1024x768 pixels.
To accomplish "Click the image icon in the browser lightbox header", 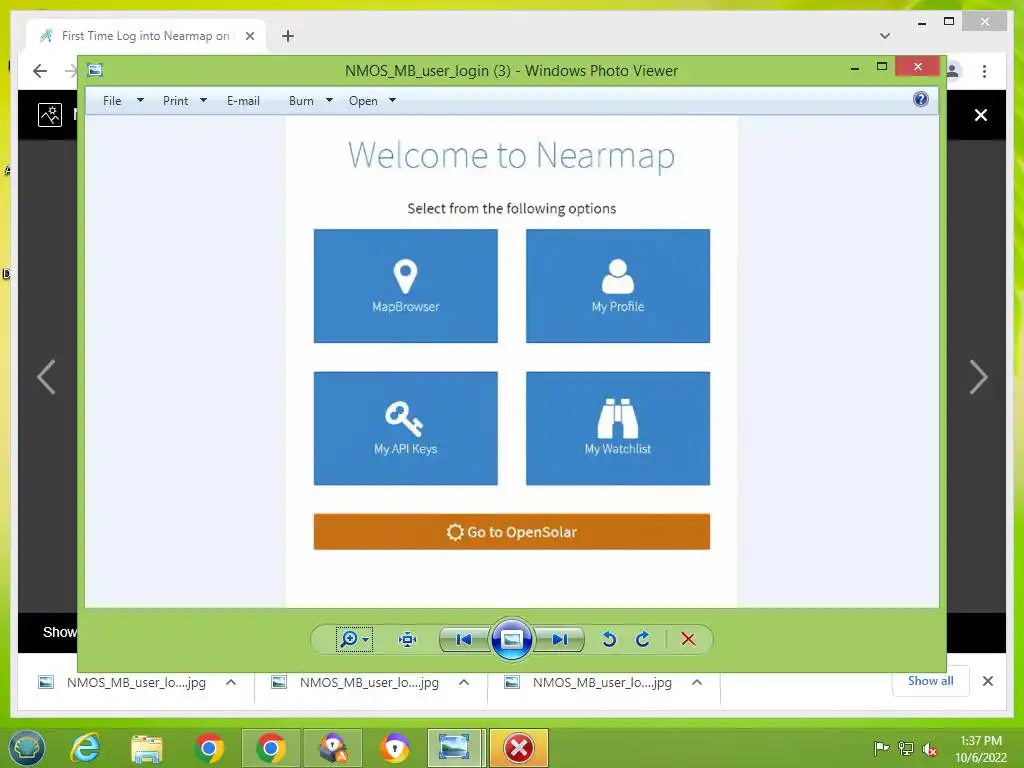I will click(x=50, y=115).
